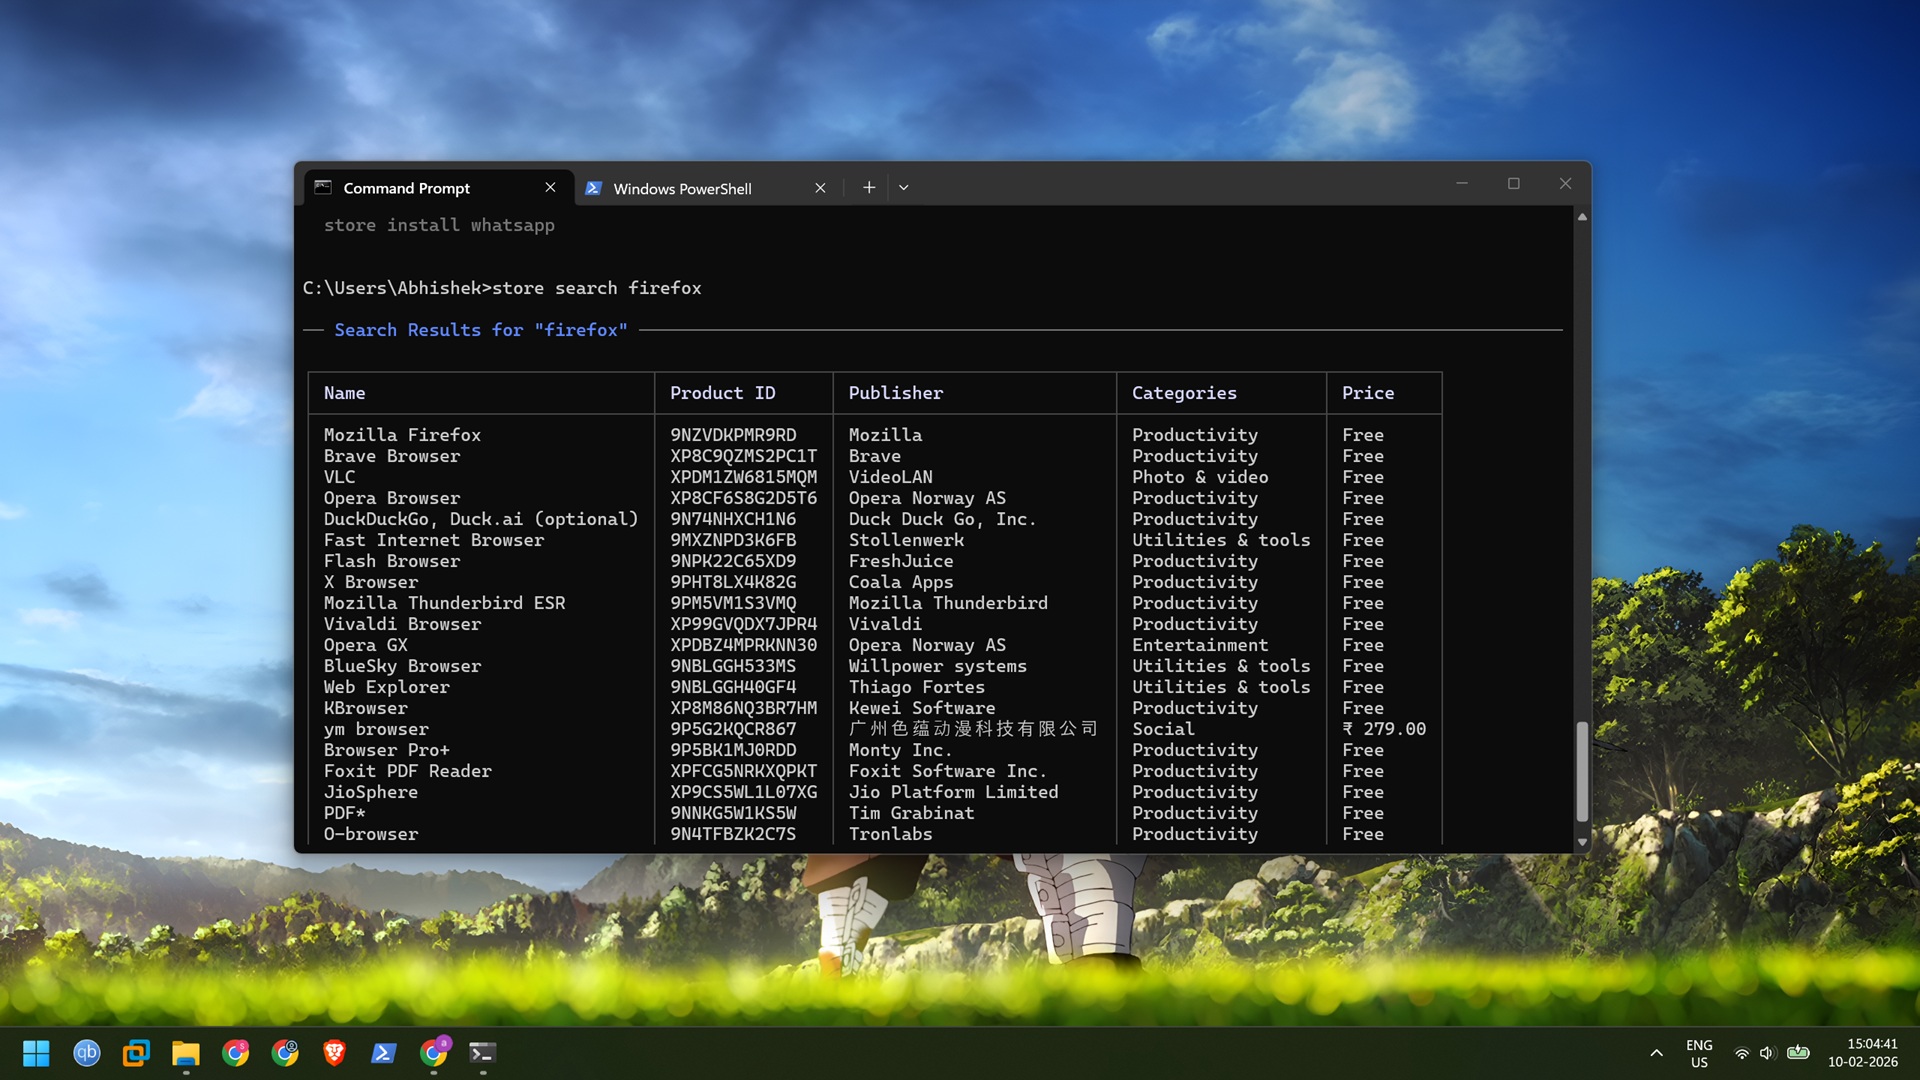Open Wi-Fi network tray icon
The width and height of the screenshot is (1920, 1080).
pos(1741,1053)
